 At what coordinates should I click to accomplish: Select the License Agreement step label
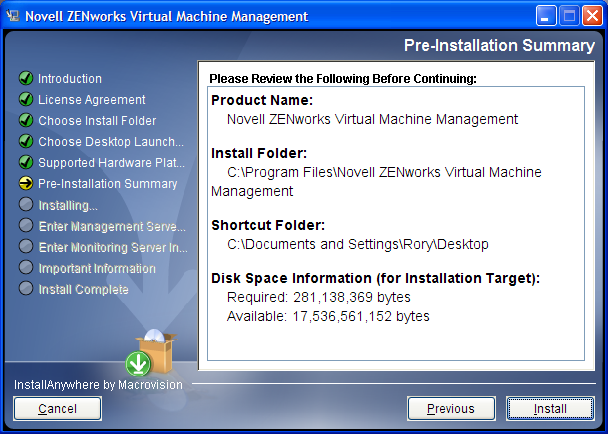point(92,99)
